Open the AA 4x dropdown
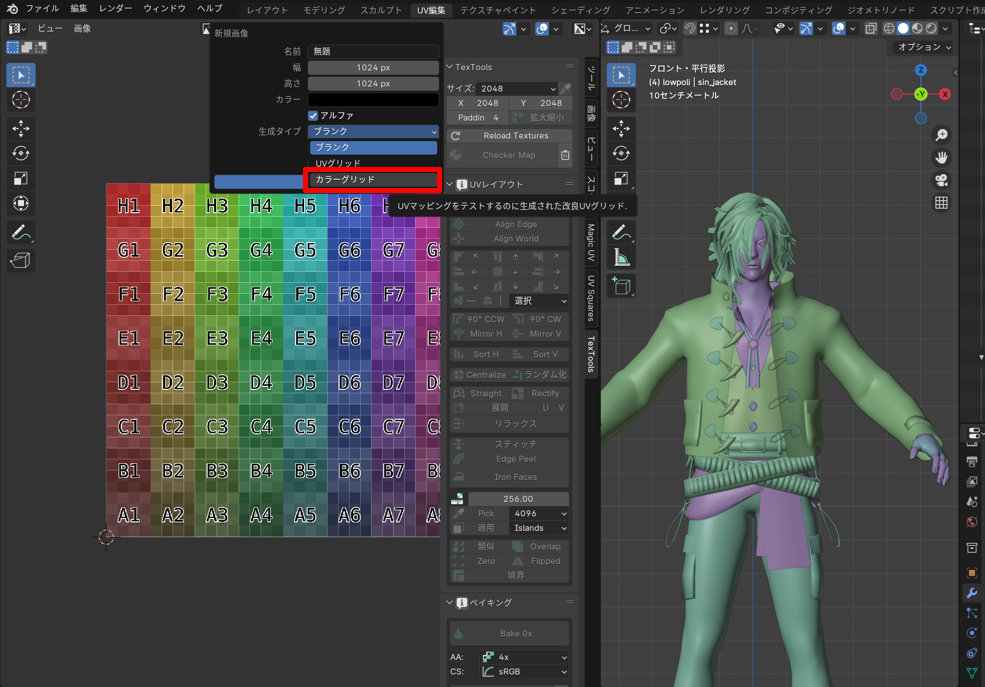The height and width of the screenshot is (687, 985). (524, 657)
